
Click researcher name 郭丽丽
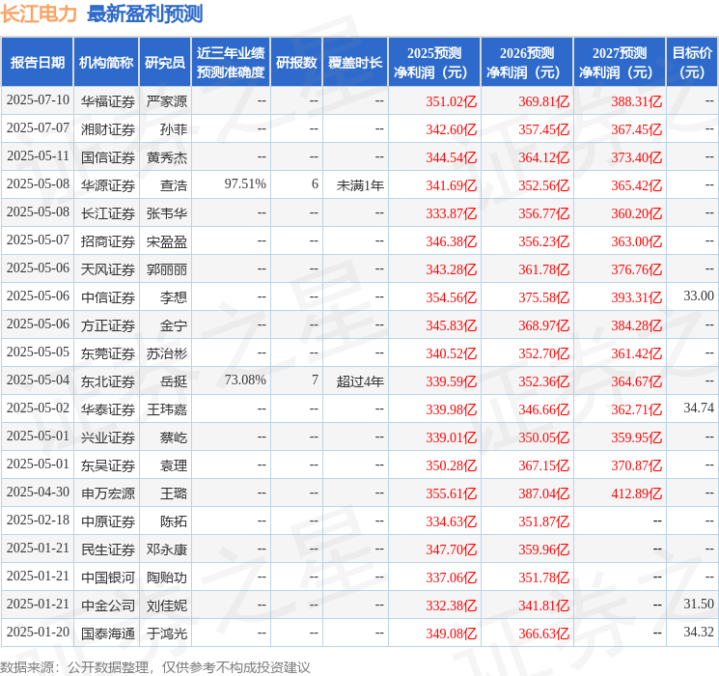(x=167, y=269)
